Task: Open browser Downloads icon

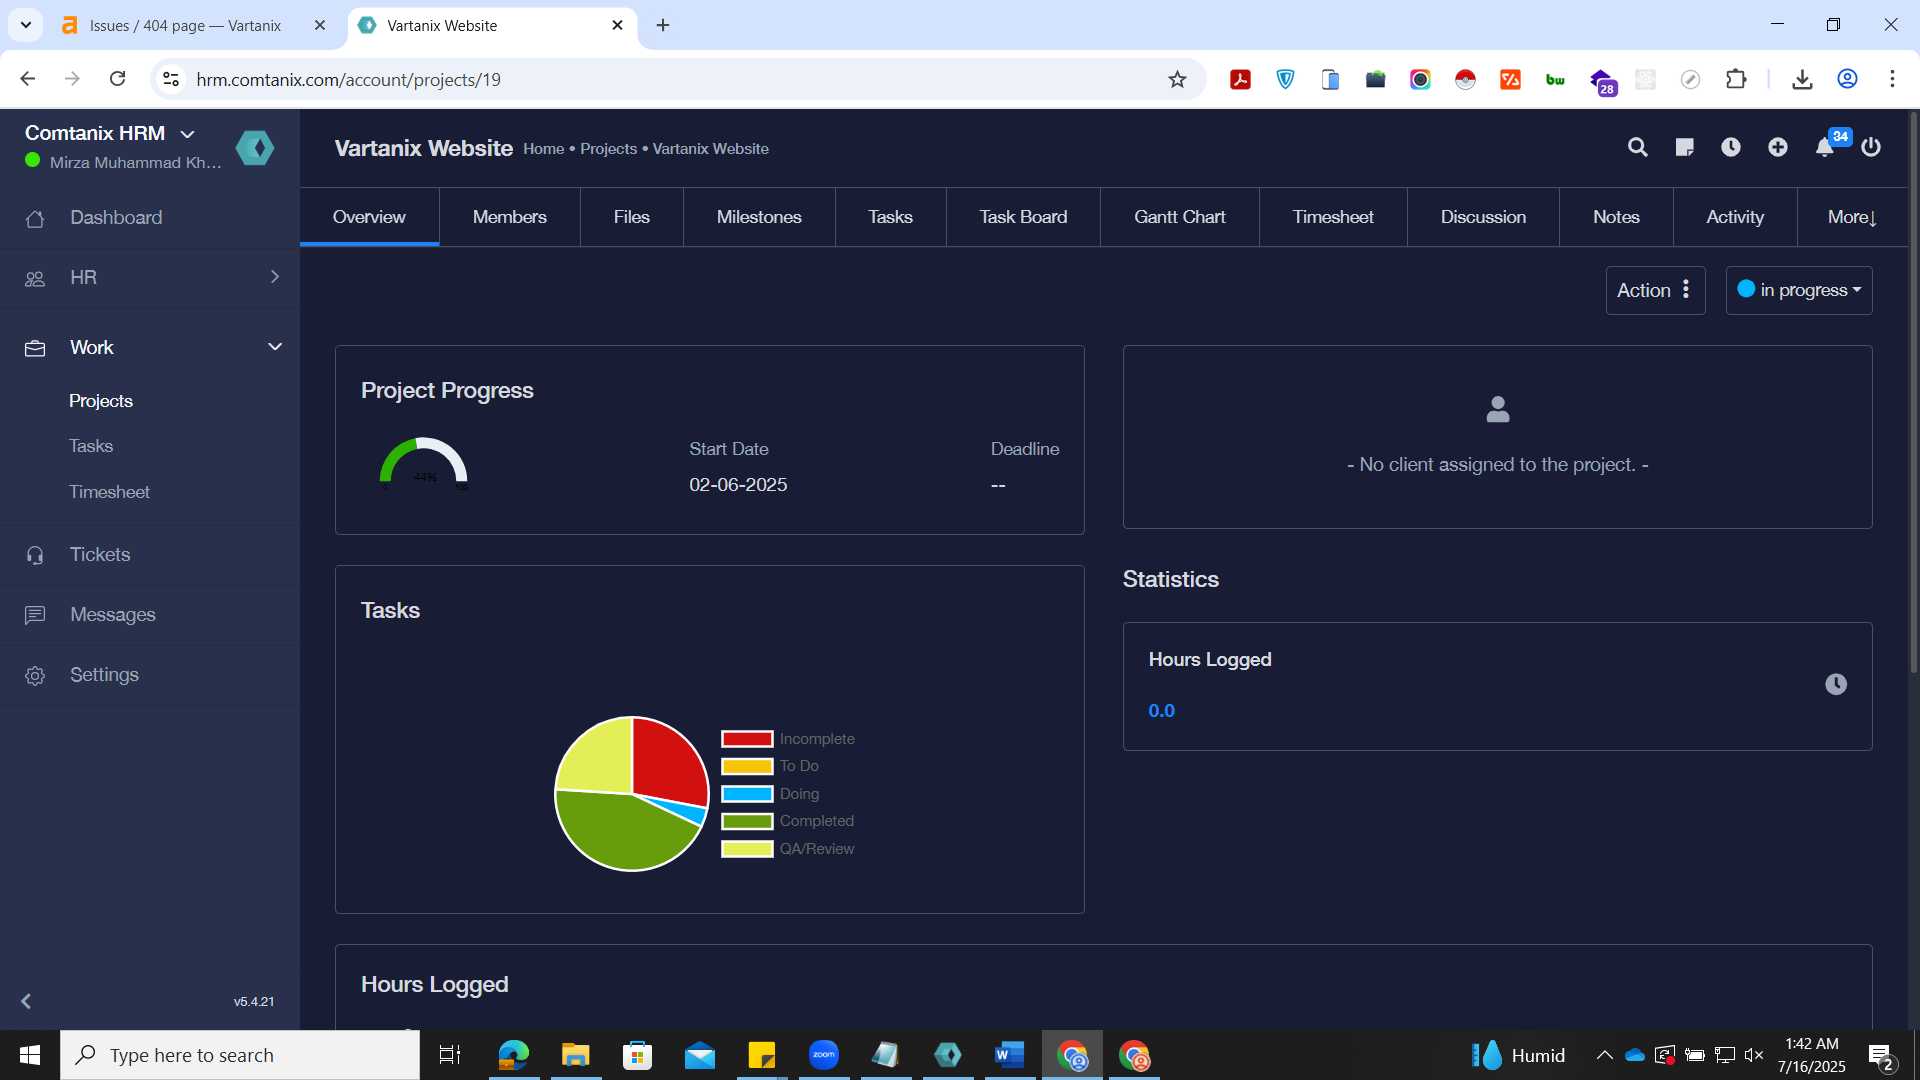Action: pos(1802,79)
